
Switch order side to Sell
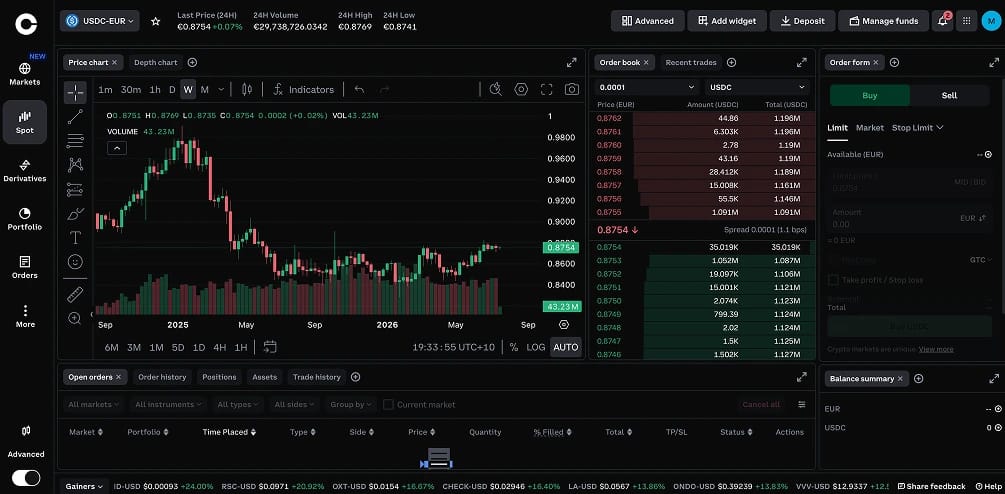949,95
